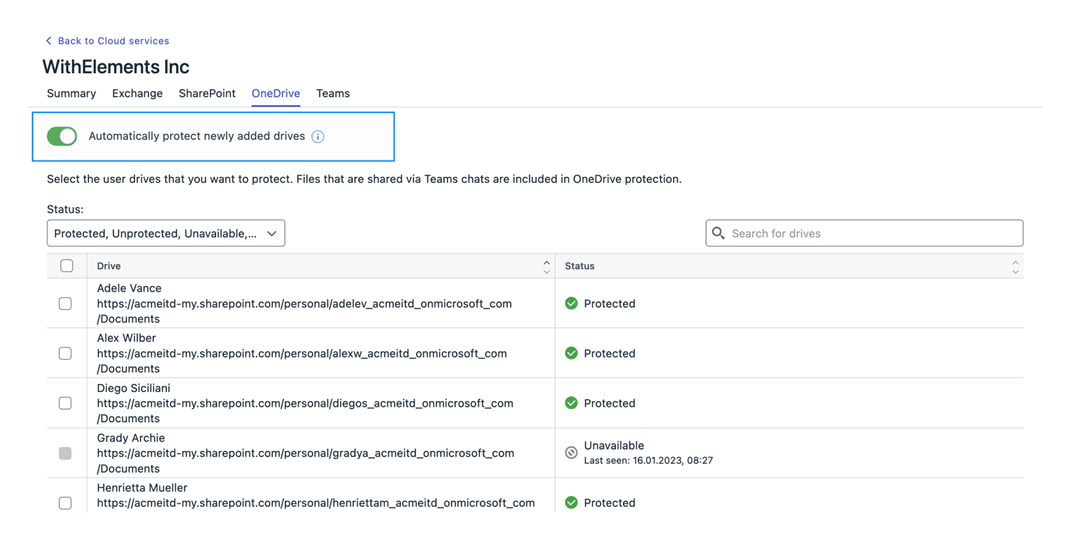
Task: Click the Alex Wilber drive name
Action: (x=127, y=338)
